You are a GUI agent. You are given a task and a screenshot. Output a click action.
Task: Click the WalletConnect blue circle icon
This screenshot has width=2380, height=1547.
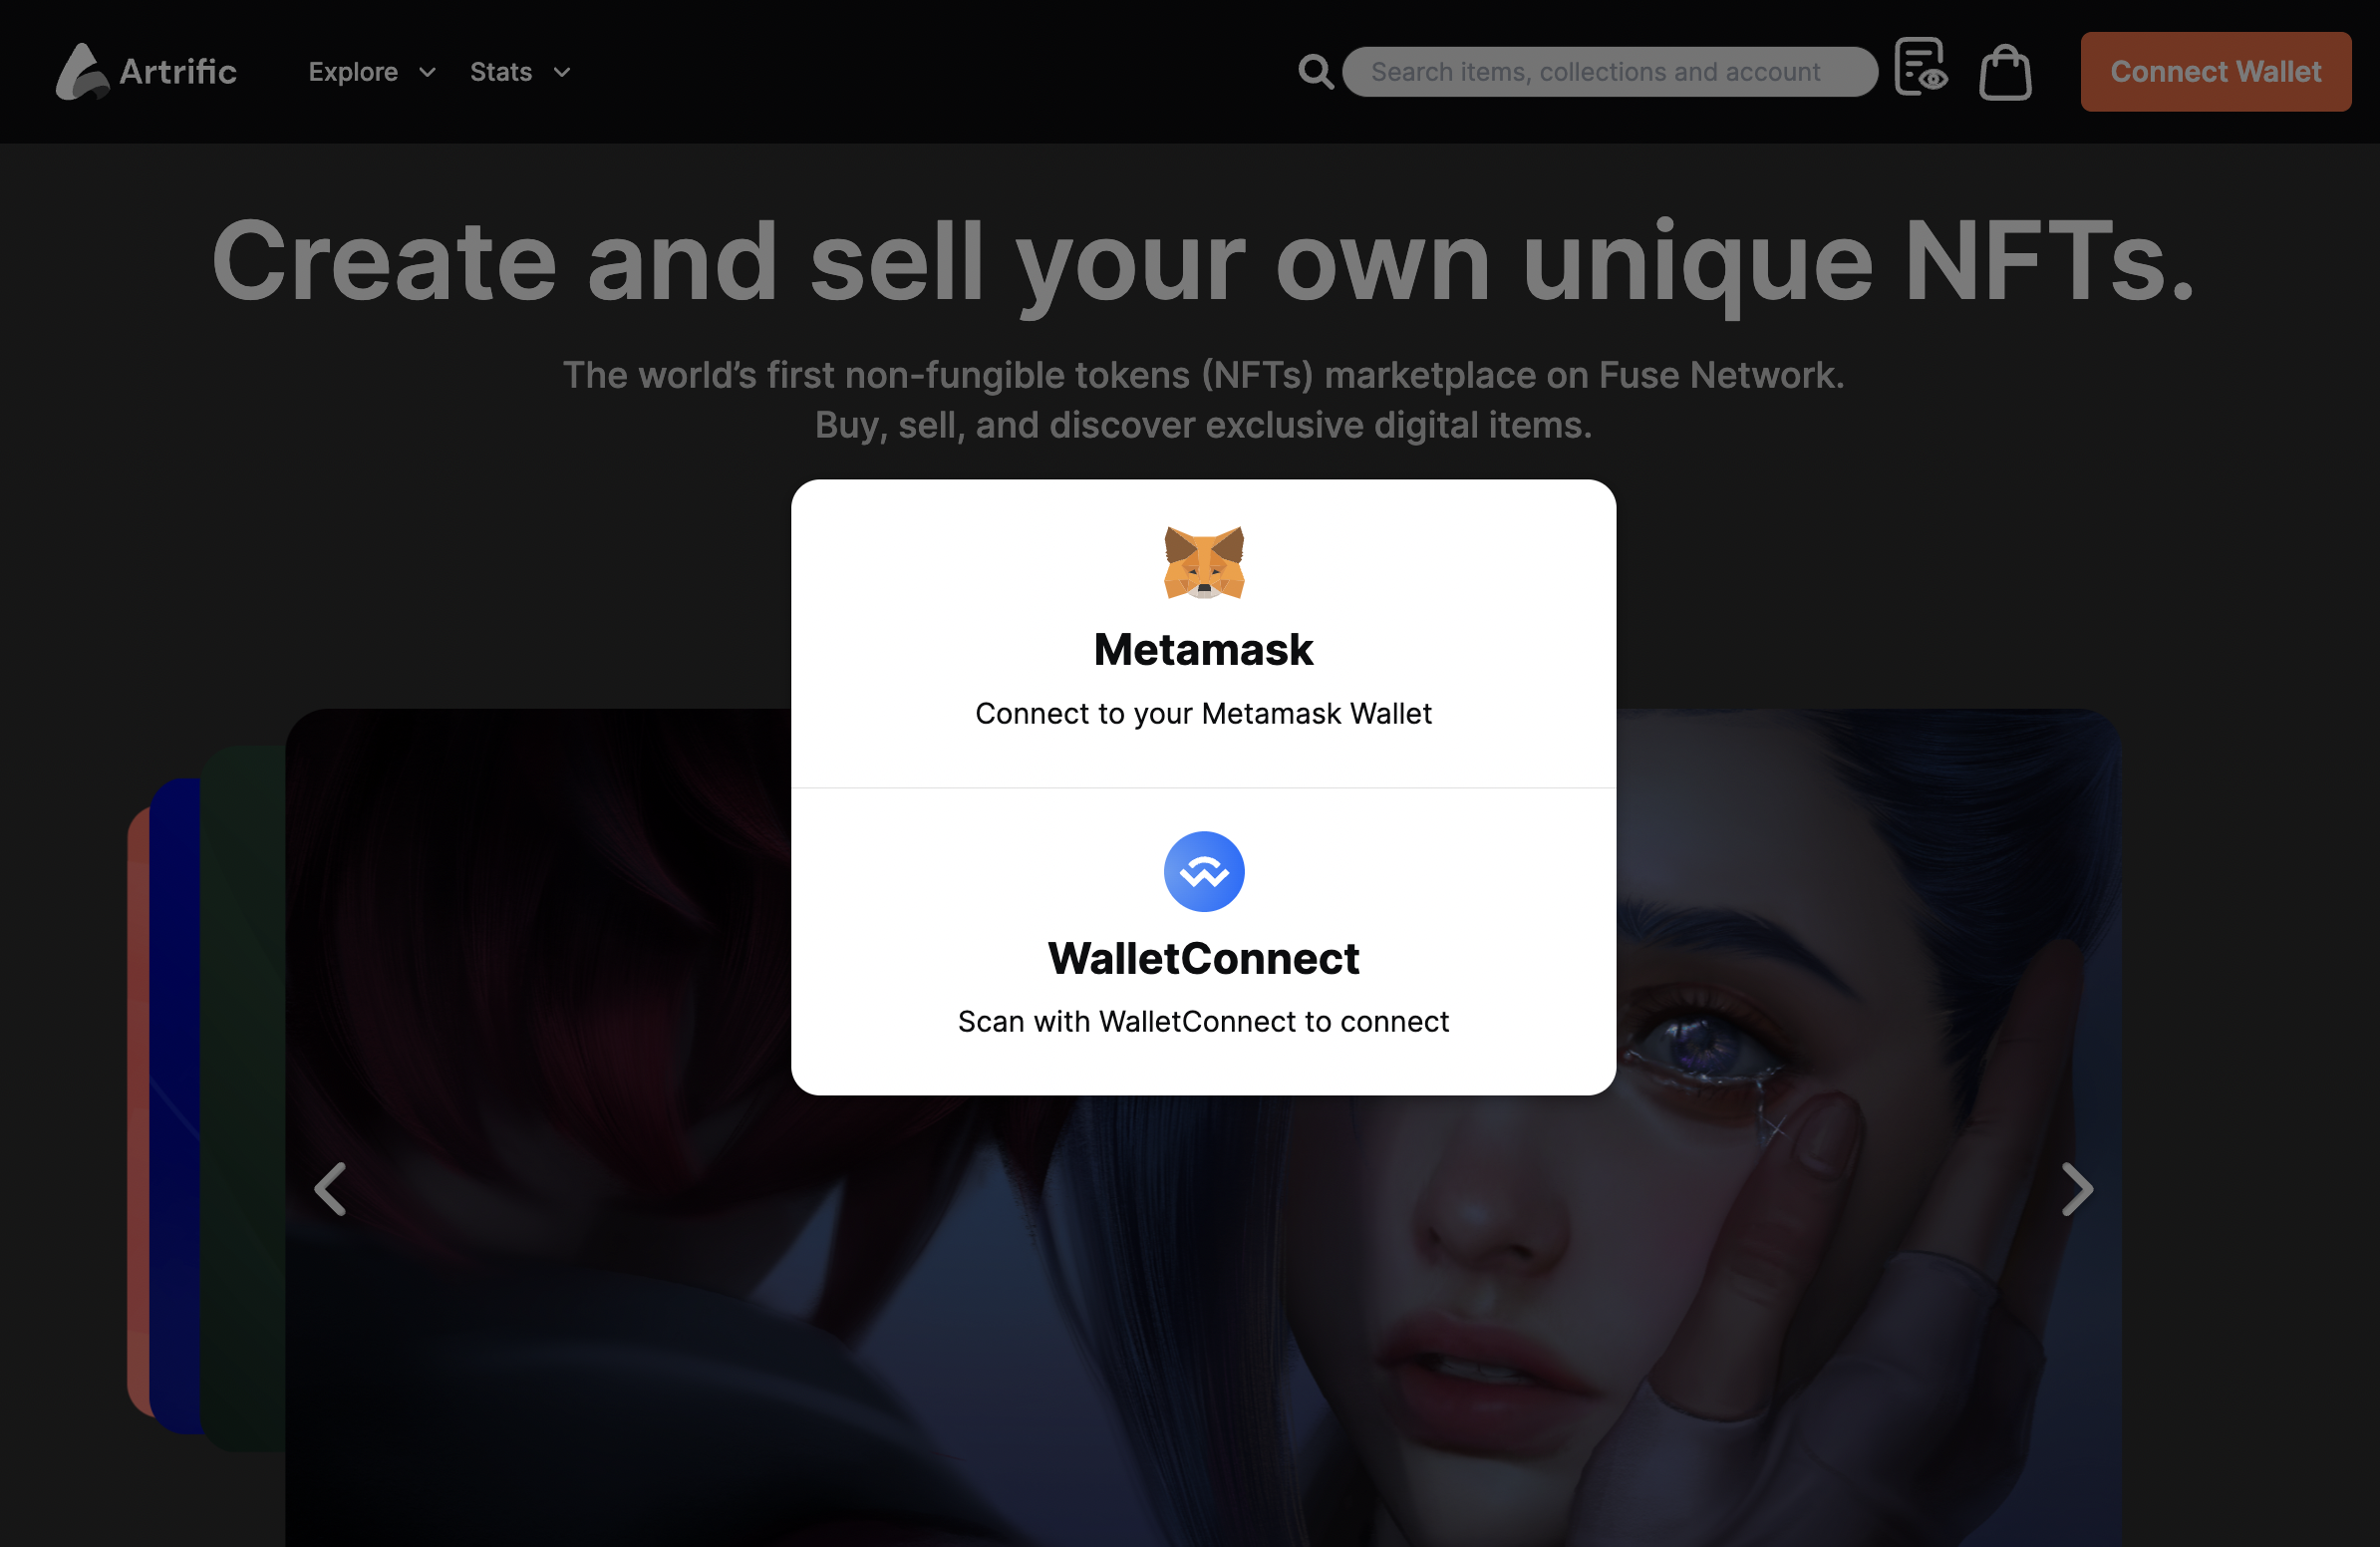pos(1204,872)
